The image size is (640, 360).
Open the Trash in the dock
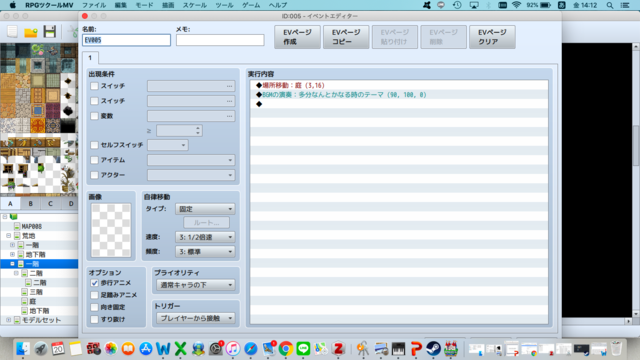point(616,349)
